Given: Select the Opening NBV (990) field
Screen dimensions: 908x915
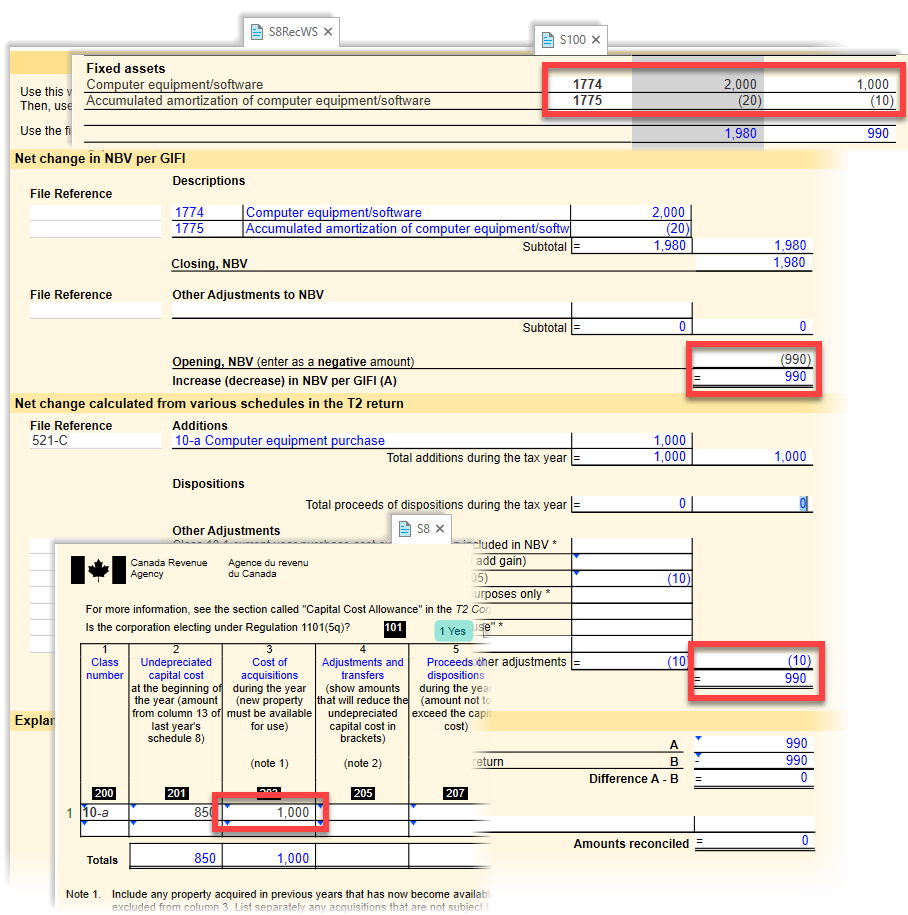Looking at the screenshot, I should (x=753, y=359).
